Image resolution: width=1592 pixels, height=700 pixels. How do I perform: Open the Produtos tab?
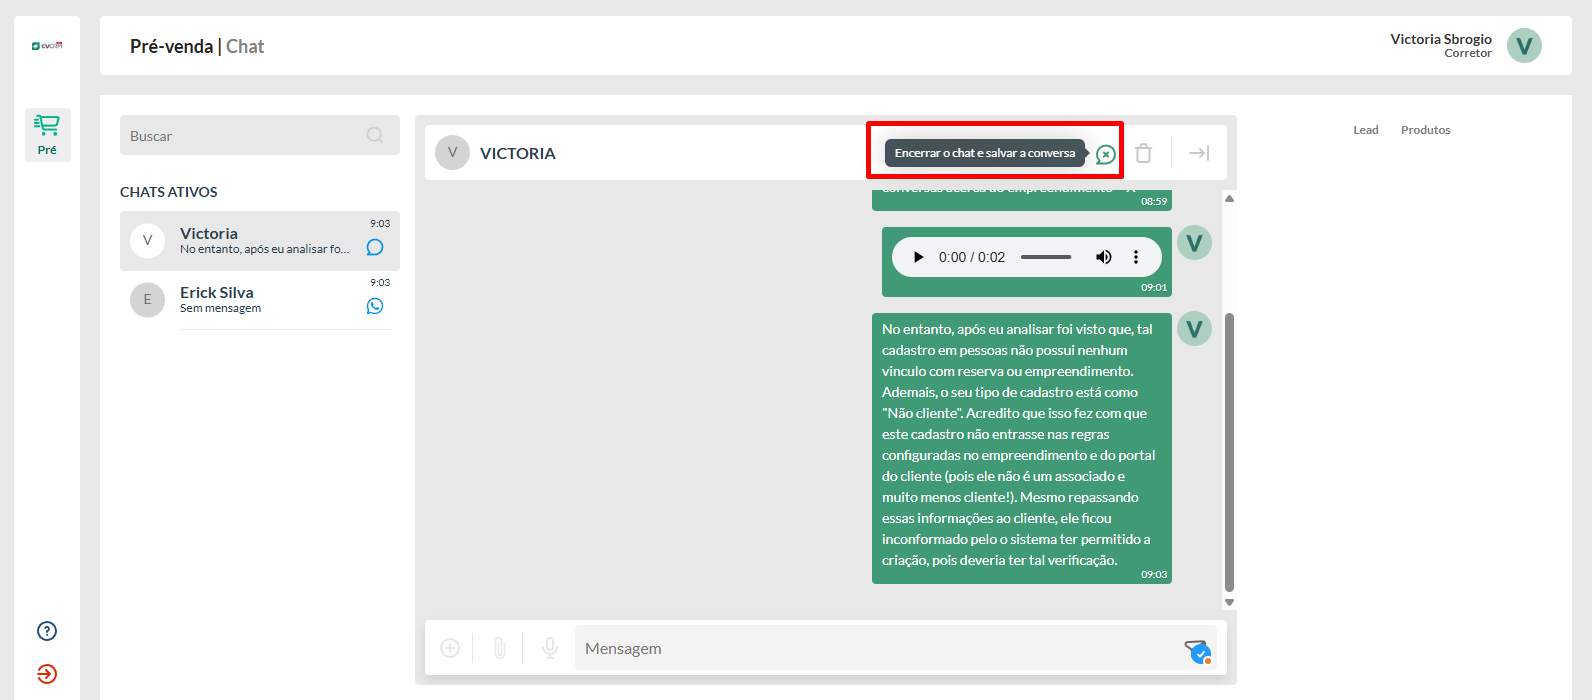(x=1425, y=130)
